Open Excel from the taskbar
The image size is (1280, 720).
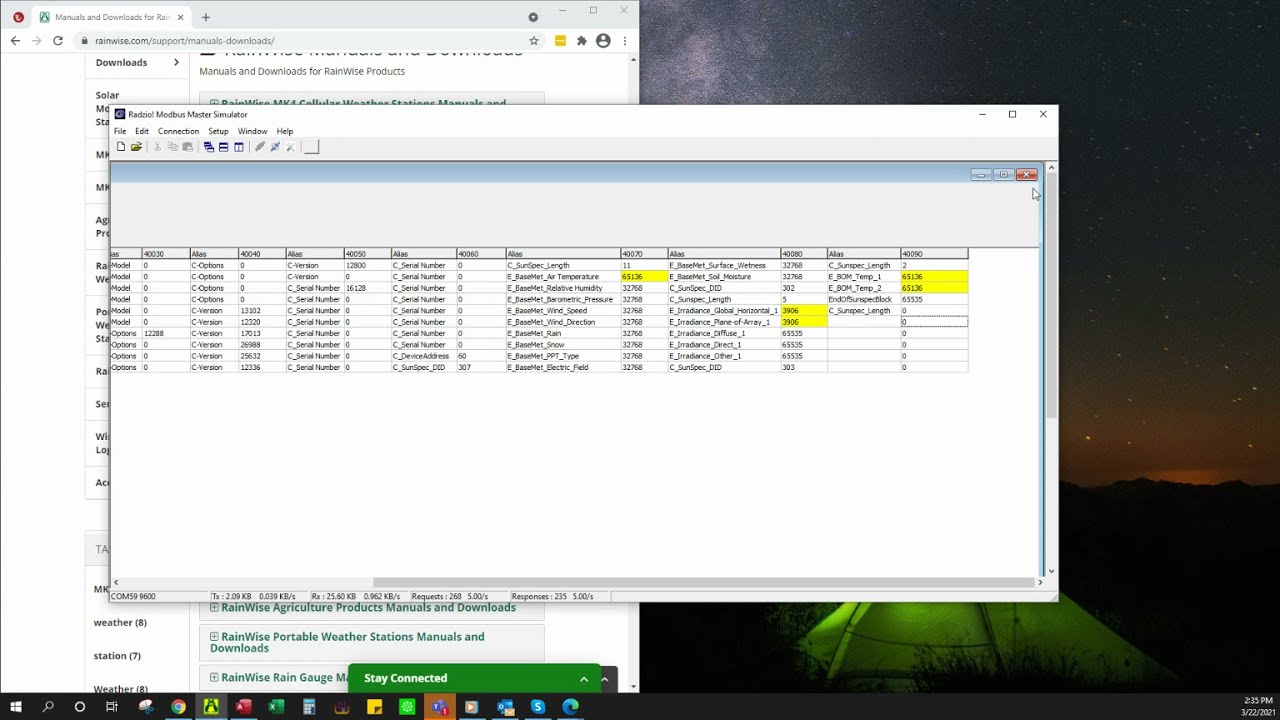click(x=276, y=706)
